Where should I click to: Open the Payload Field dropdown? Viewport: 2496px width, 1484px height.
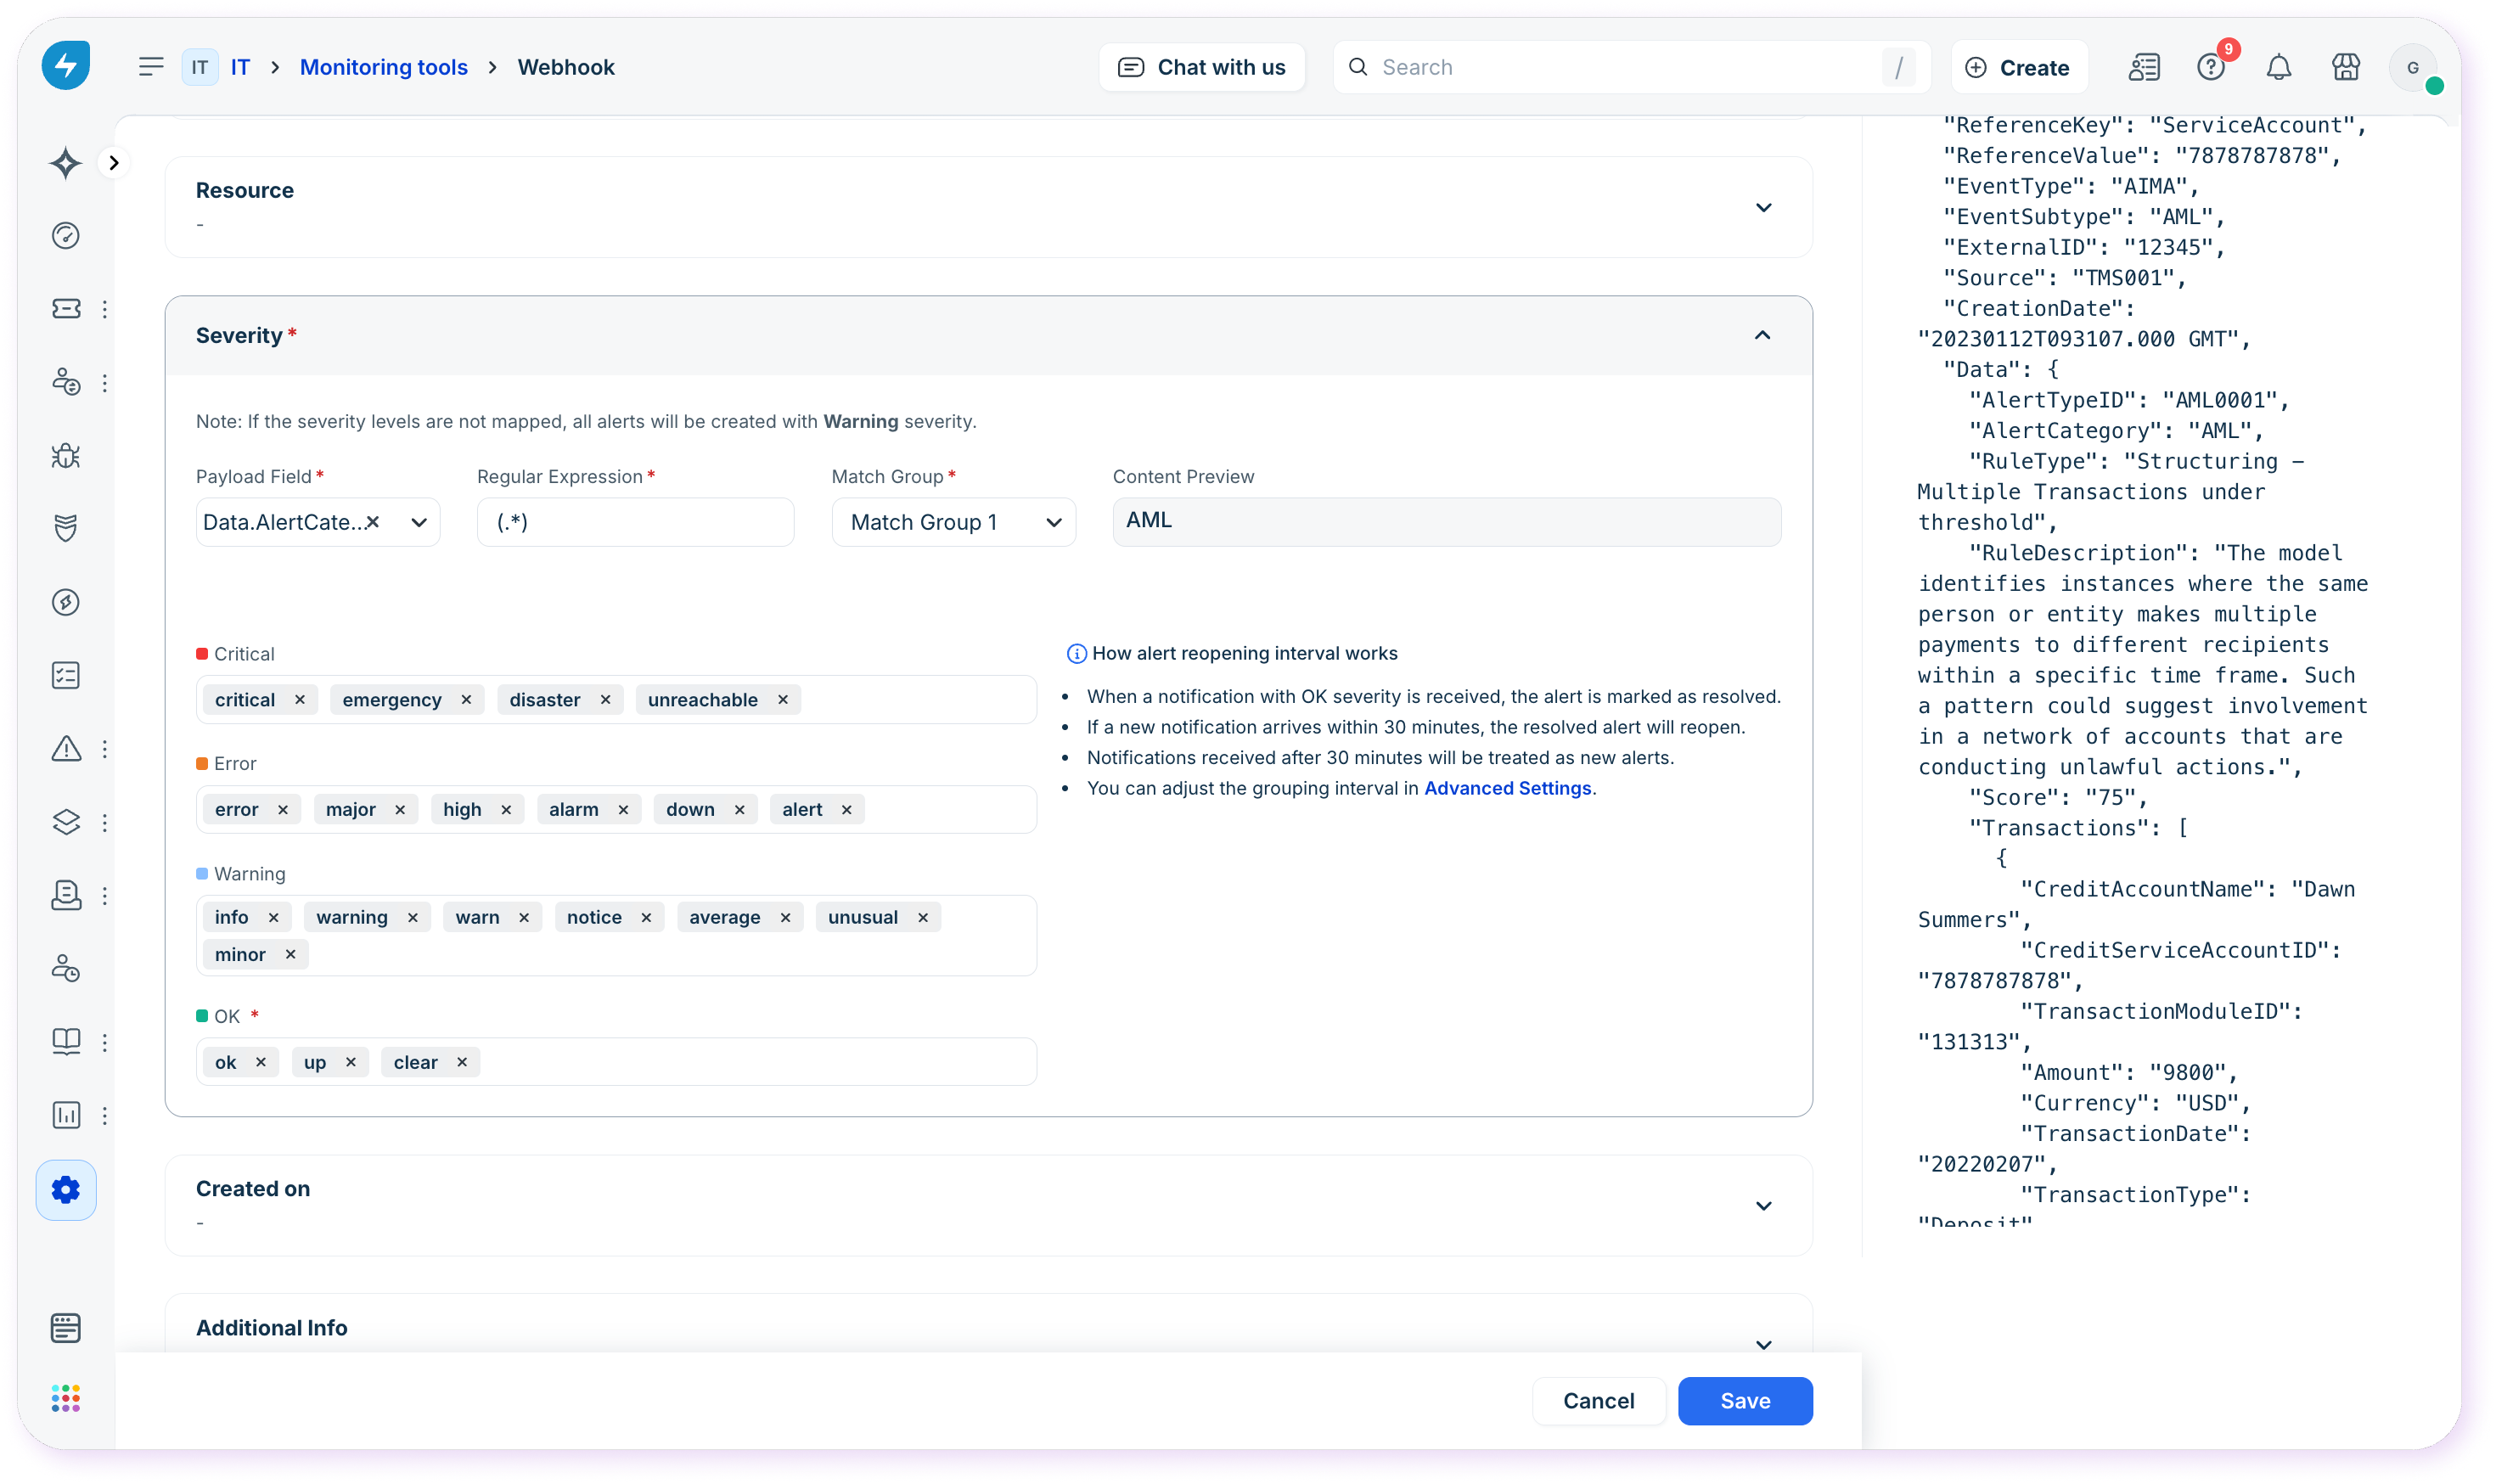[x=419, y=522]
